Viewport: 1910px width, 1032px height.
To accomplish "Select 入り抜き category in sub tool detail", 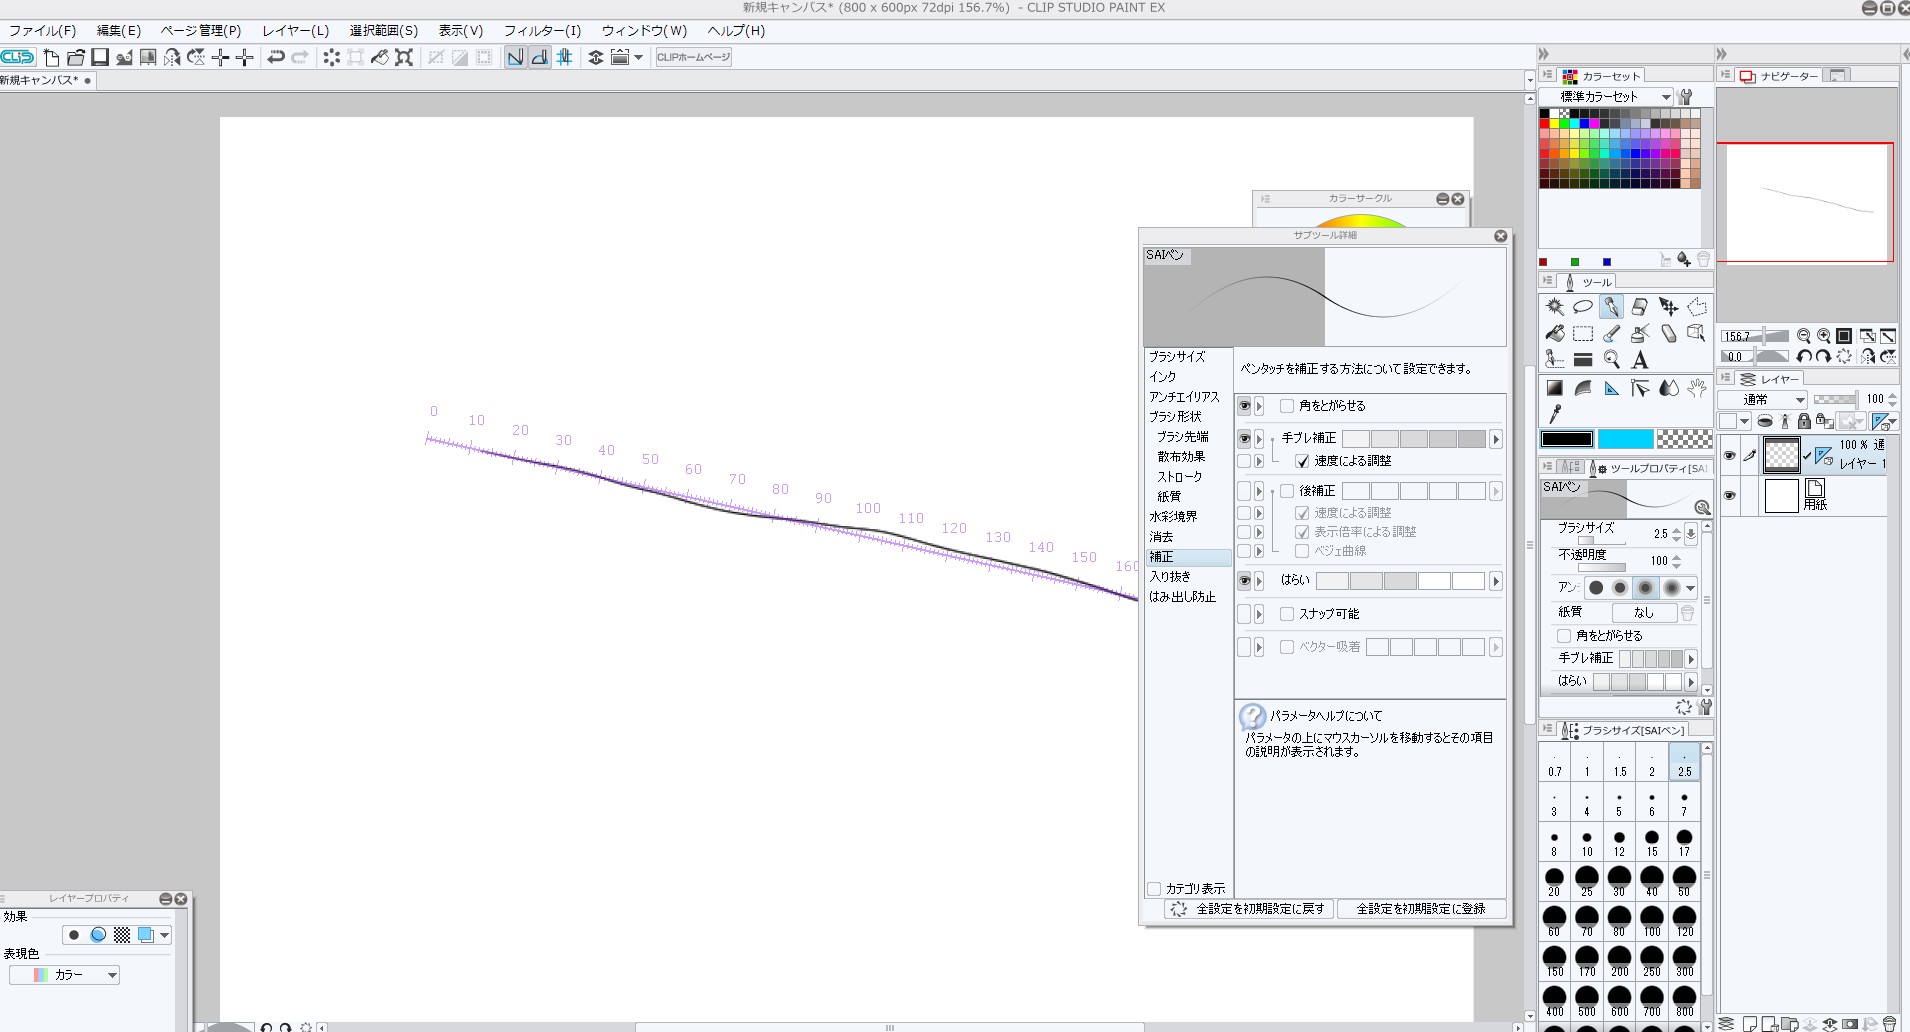I will [1170, 577].
